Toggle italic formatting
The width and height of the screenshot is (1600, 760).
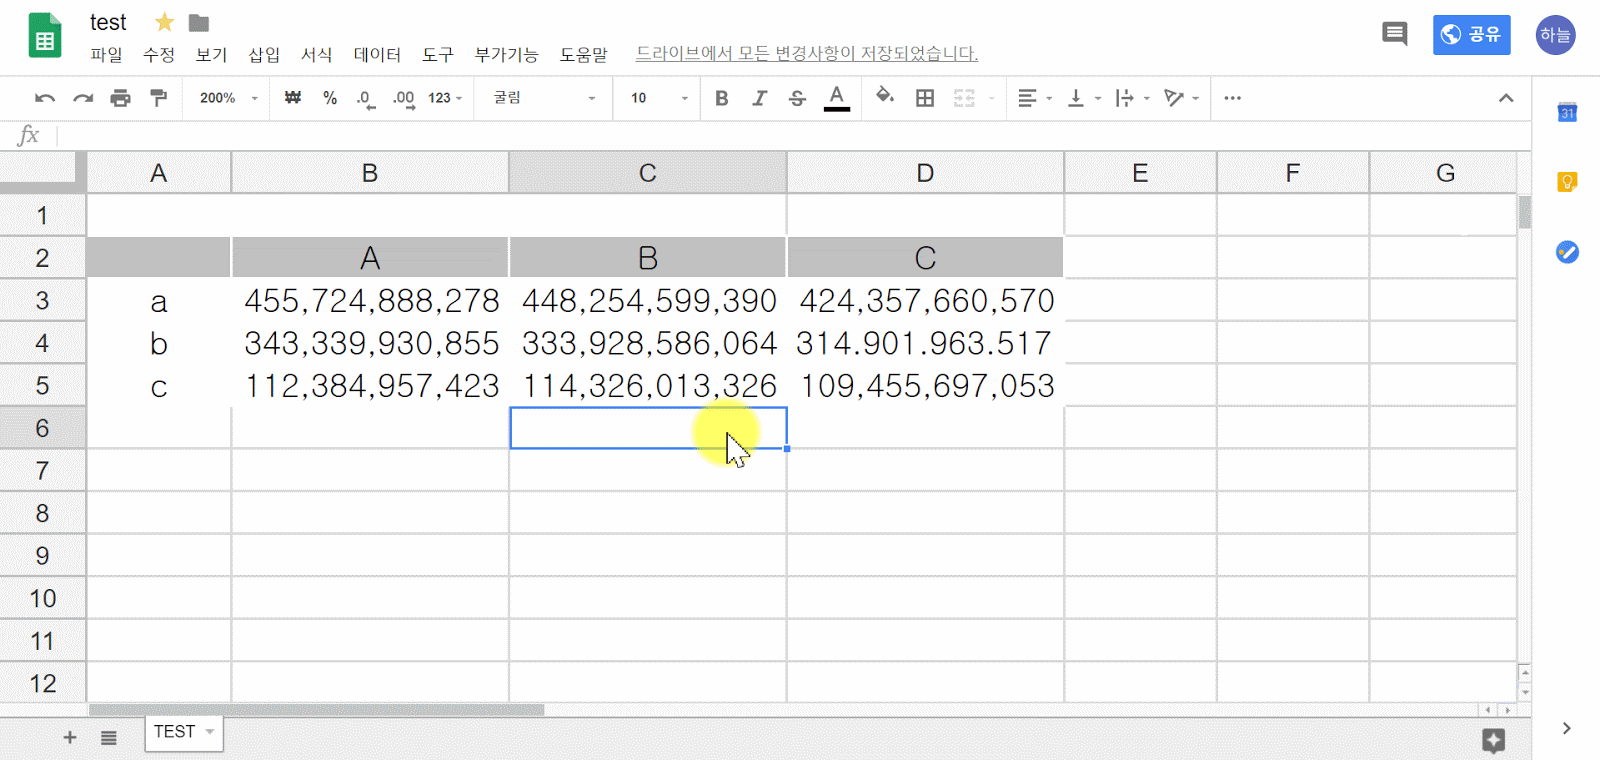(759, 98)
